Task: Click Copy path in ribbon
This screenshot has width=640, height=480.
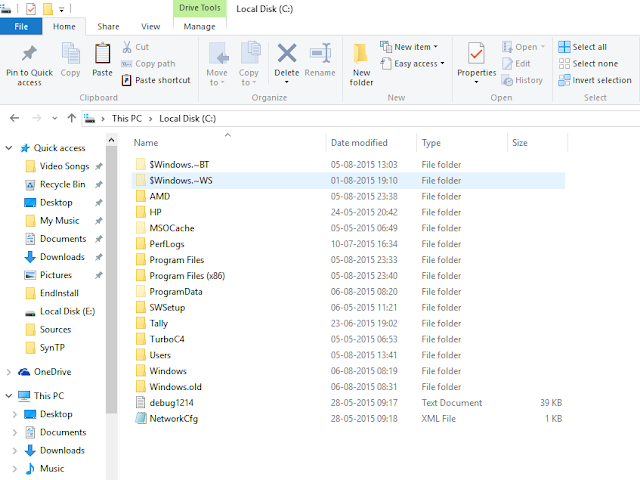Action: (x=148, y=64)
